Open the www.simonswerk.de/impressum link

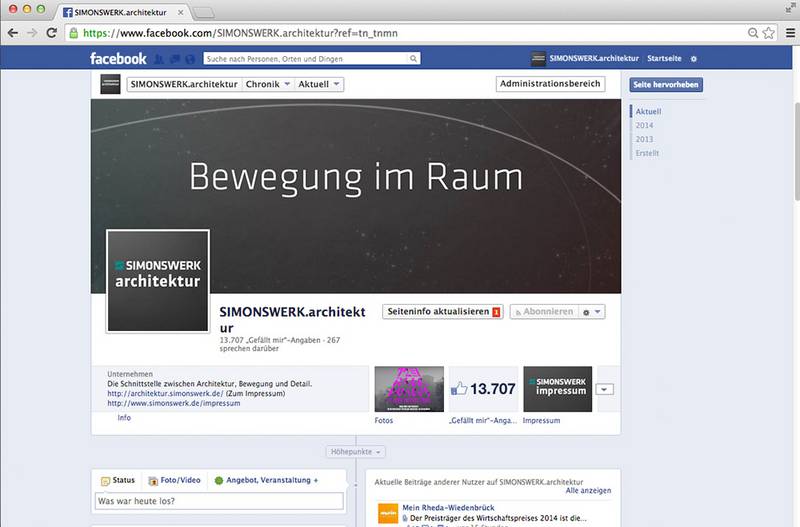pyautogui.click(x=173, y=404)
